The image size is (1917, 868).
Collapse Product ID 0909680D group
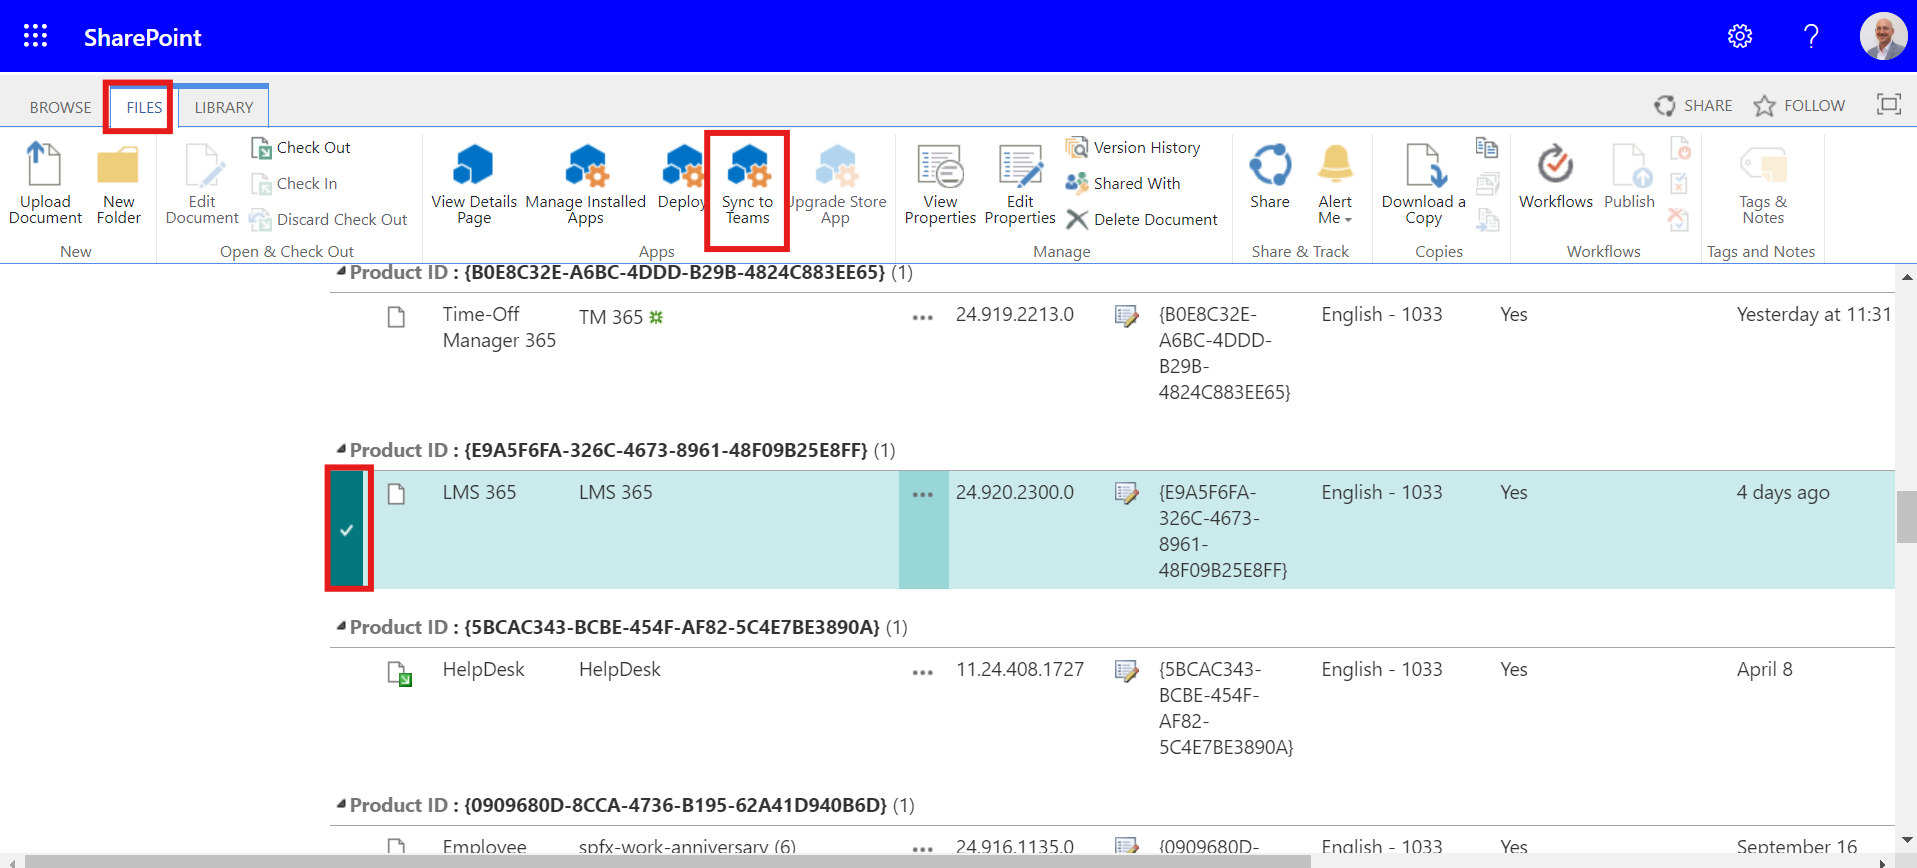coord(342,805)
